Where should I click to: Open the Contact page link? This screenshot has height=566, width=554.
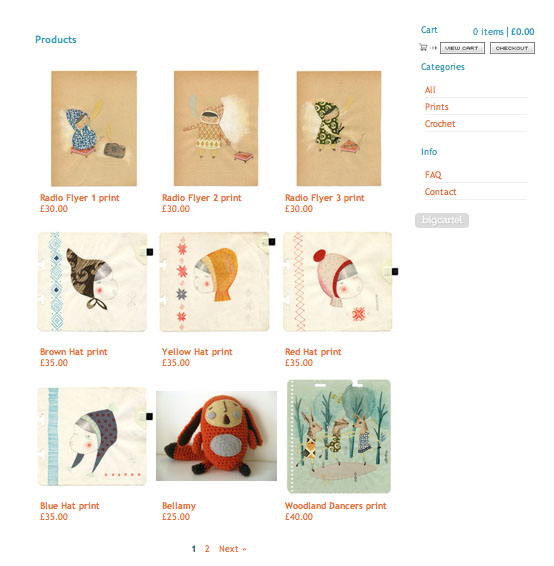tap(440, 192)
